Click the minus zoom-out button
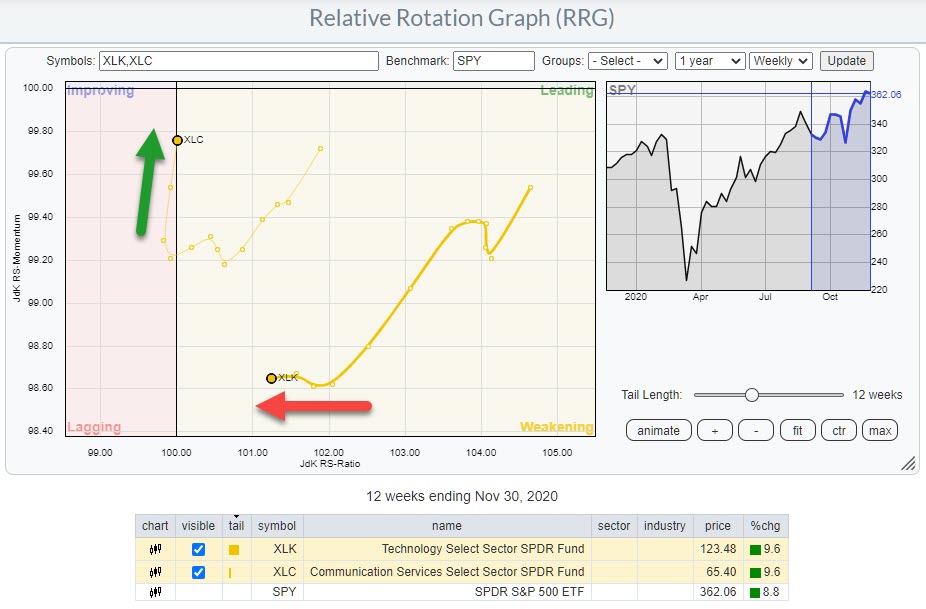926x609 pixels. click(756, 431)
